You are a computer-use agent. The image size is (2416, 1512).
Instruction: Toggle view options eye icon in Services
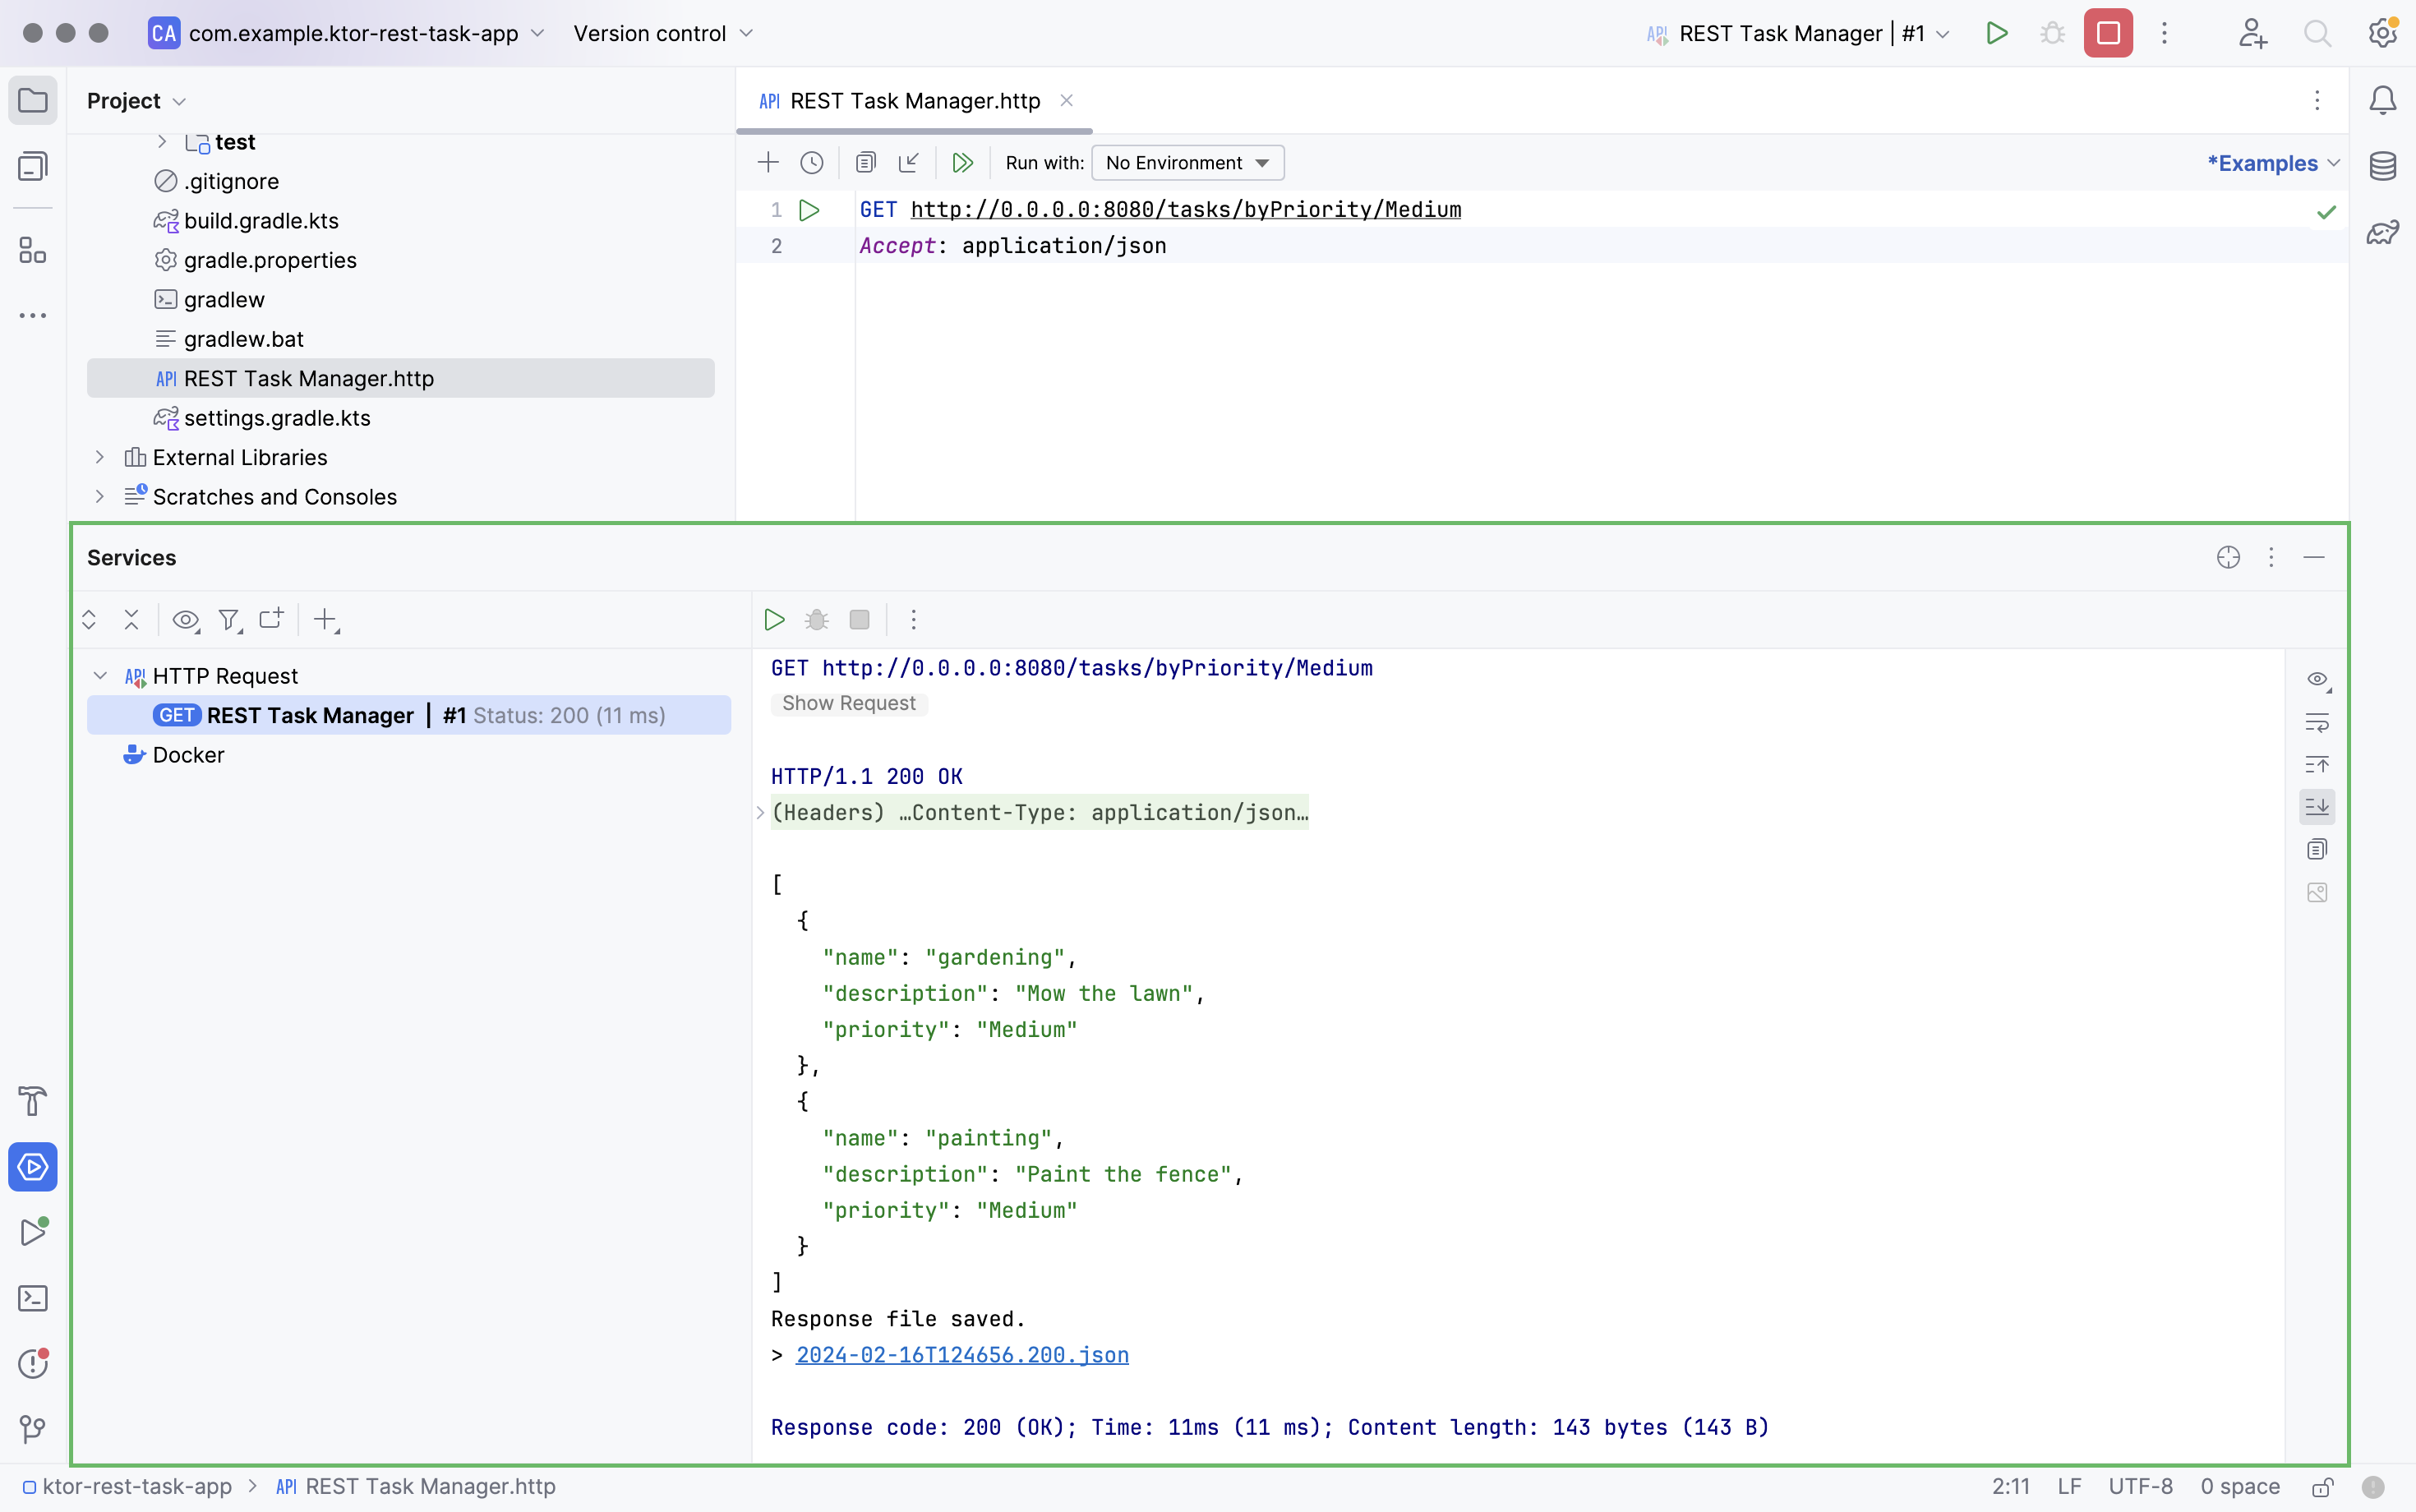[185, 620]
